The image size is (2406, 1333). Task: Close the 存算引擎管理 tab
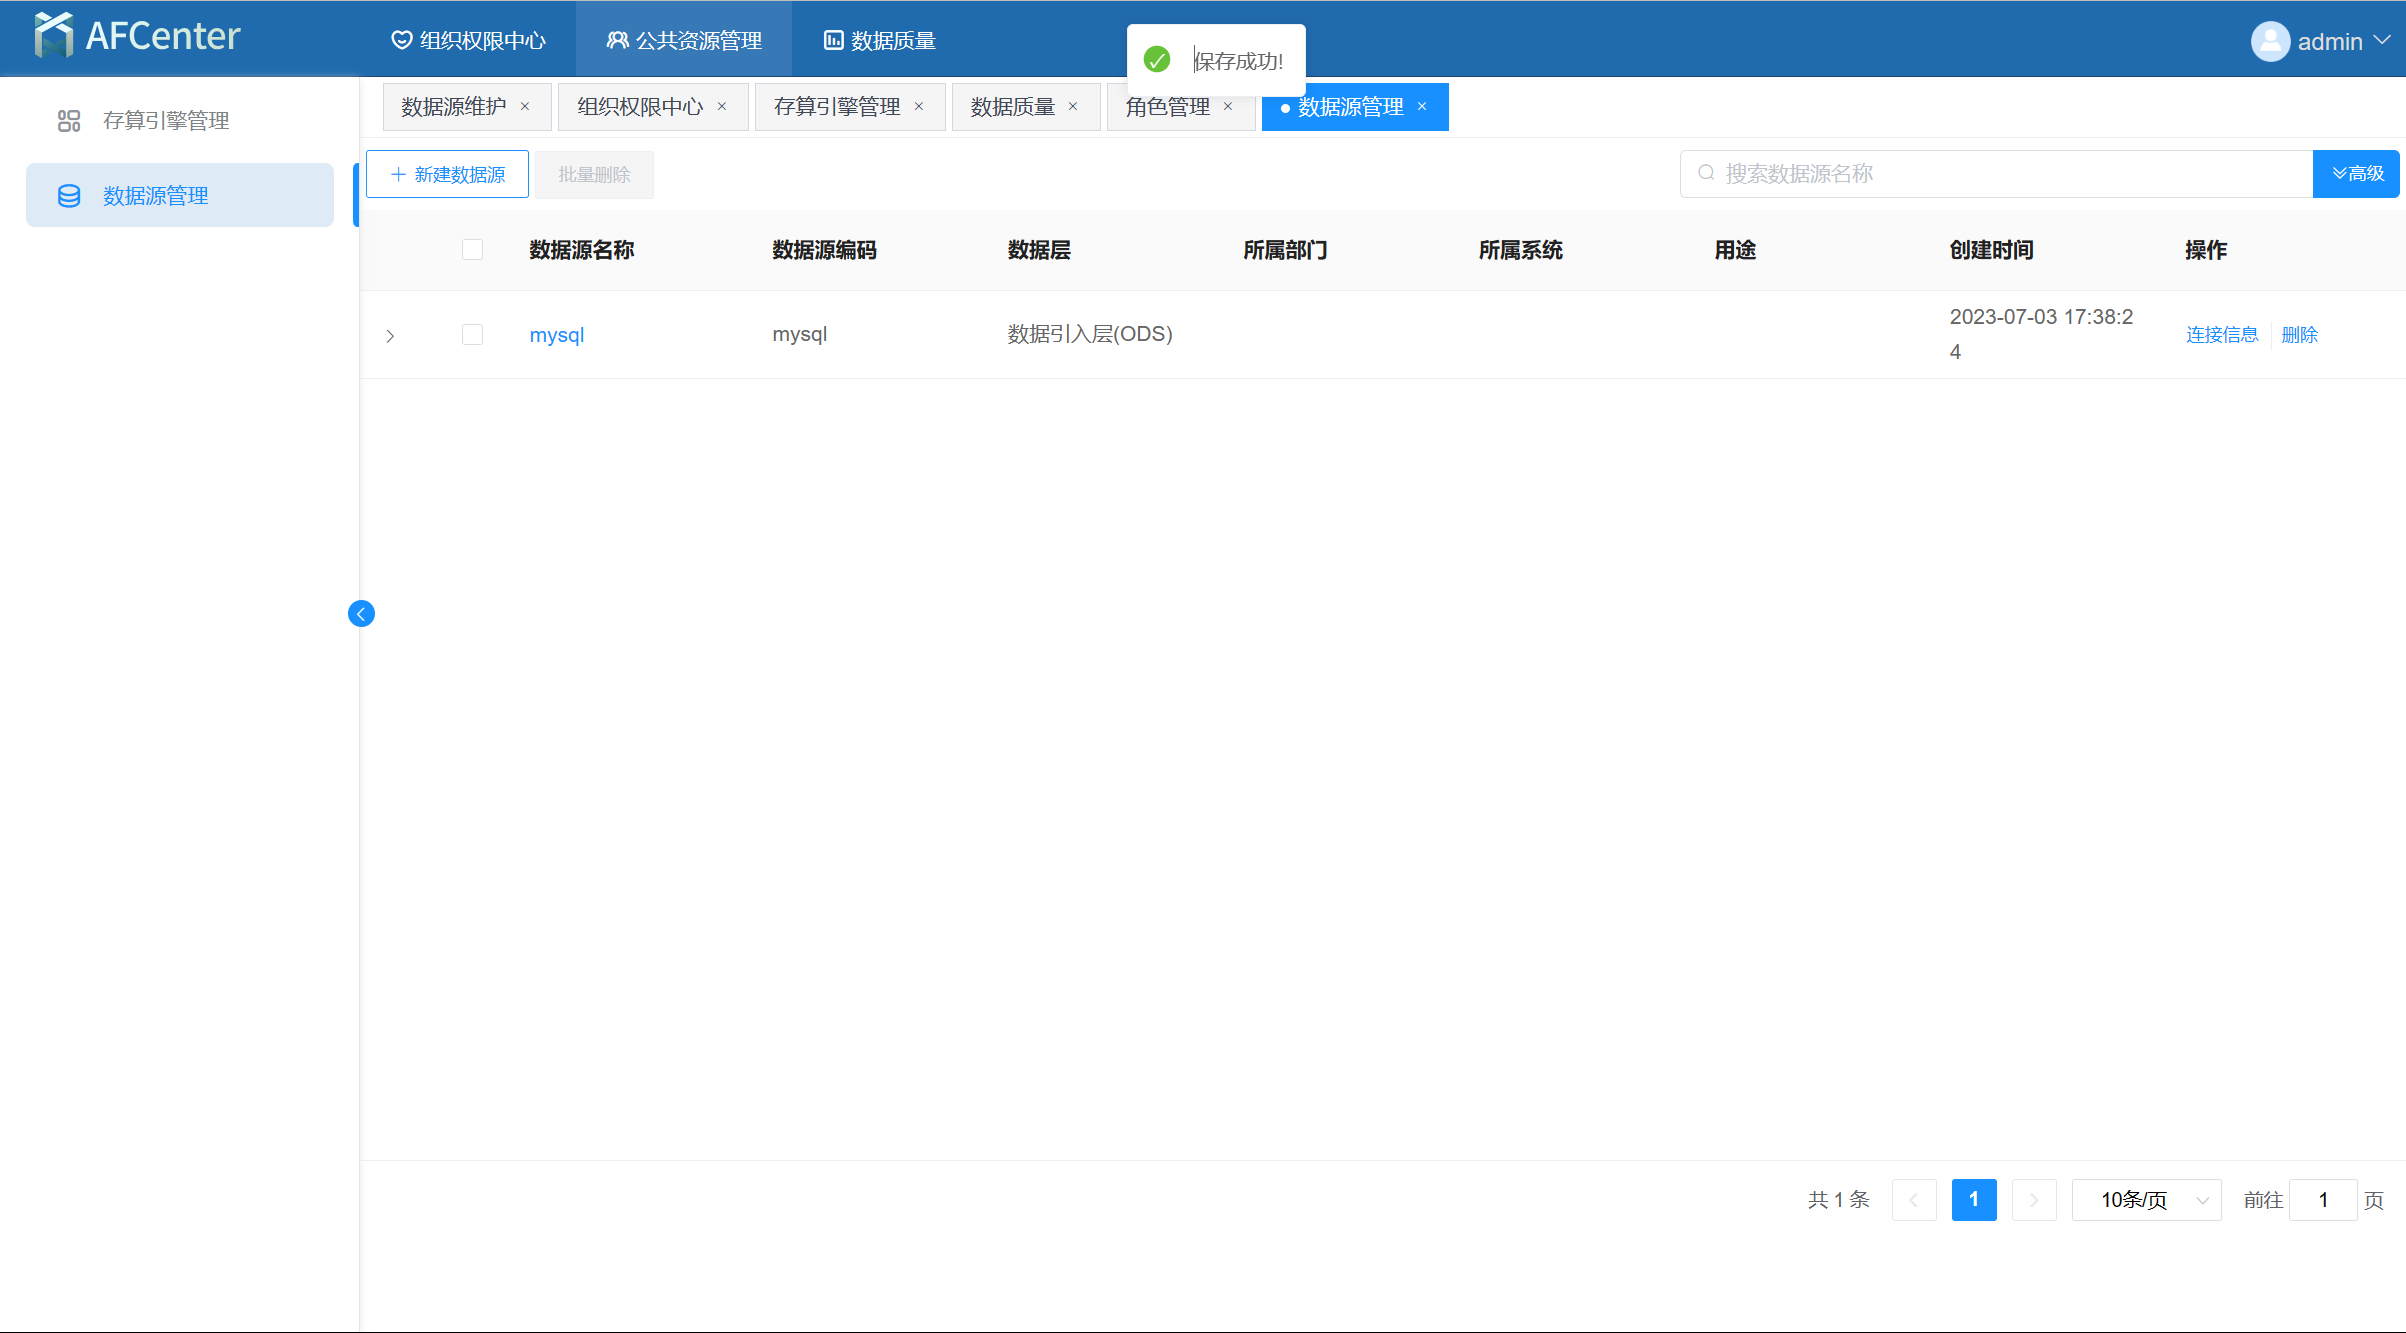coord(919,107)
